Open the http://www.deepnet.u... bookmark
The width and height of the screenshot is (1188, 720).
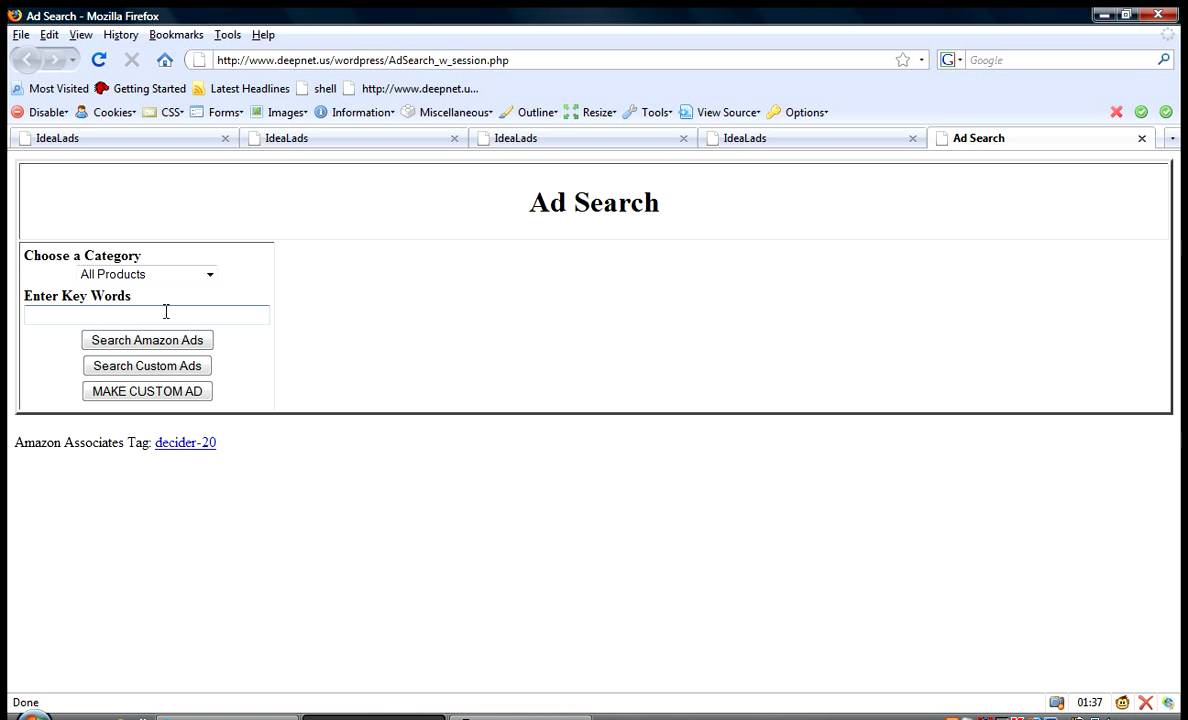411,89
